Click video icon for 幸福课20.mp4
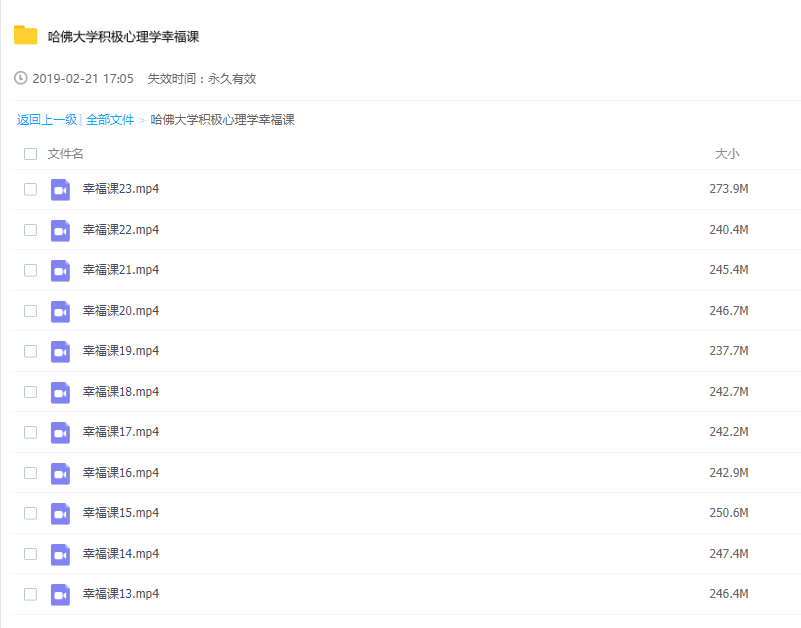This screenshot has width=801, height=628. click(x=60, y=312)
